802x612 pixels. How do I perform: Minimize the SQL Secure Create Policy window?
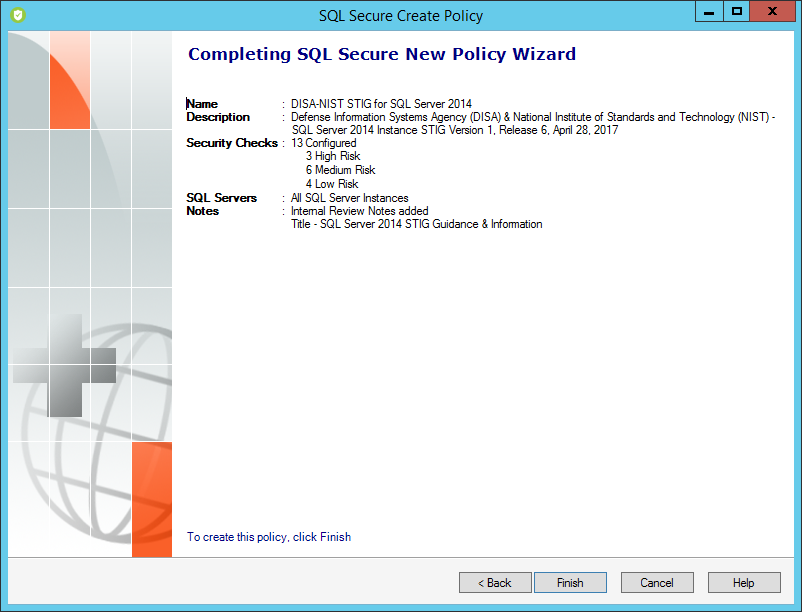tap(709, 11)
